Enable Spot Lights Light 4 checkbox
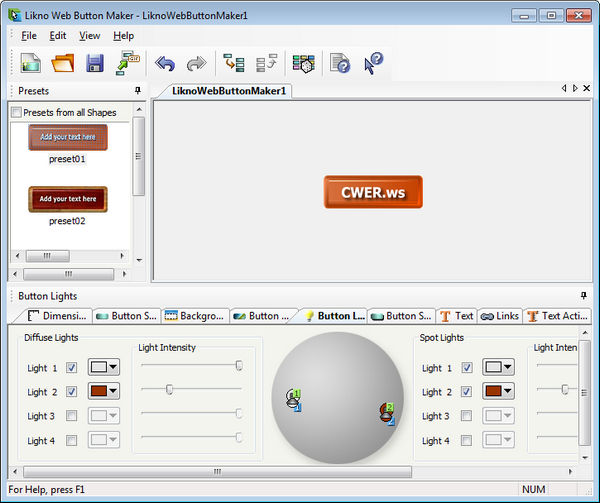Screen dimensions: 600x503 (x=466, y=441)
